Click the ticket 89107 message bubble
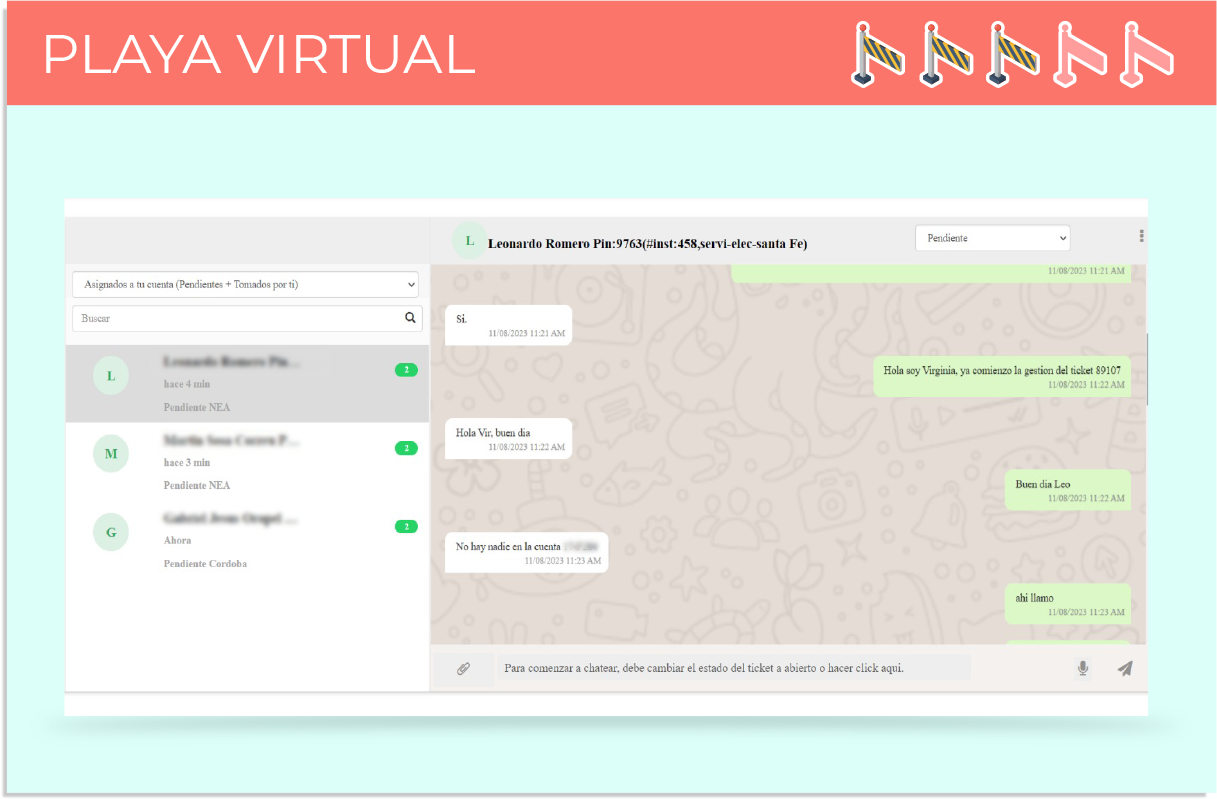Image resolution: width=1217 pixels, height=799 pixels. (1002, 376)
